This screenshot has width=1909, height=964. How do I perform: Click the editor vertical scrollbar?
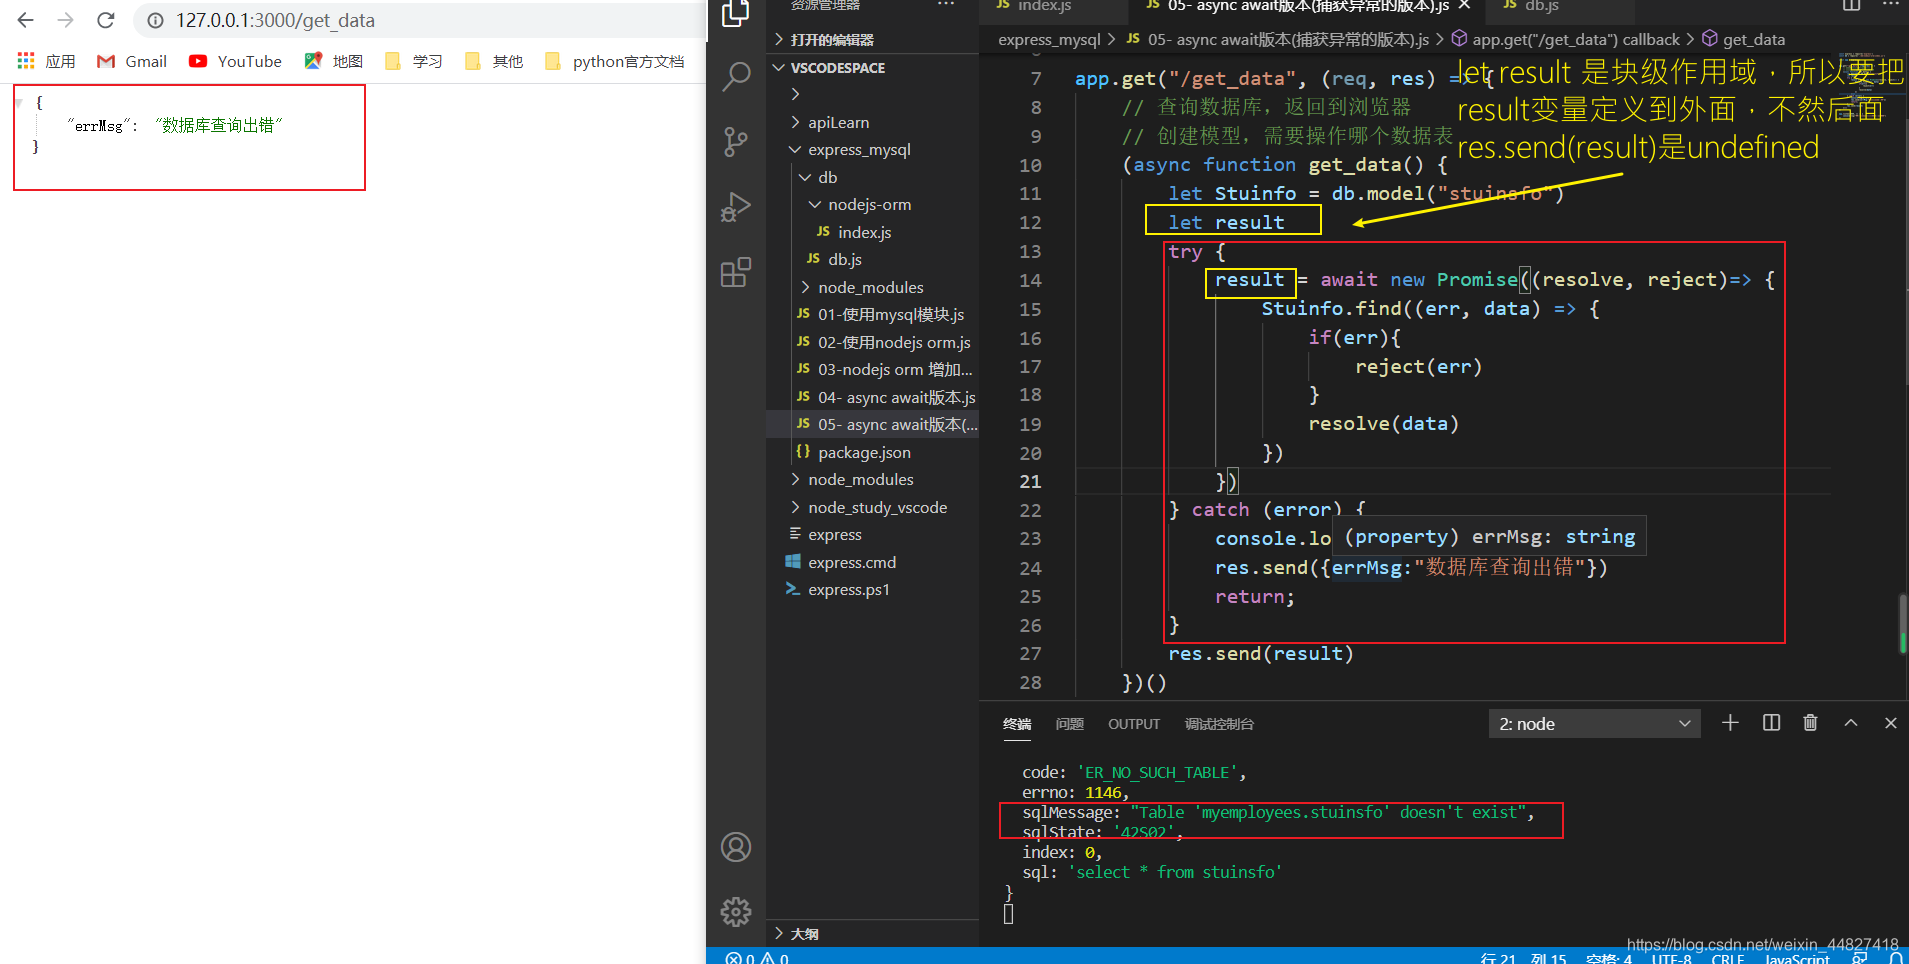(x=1903, y=624)
